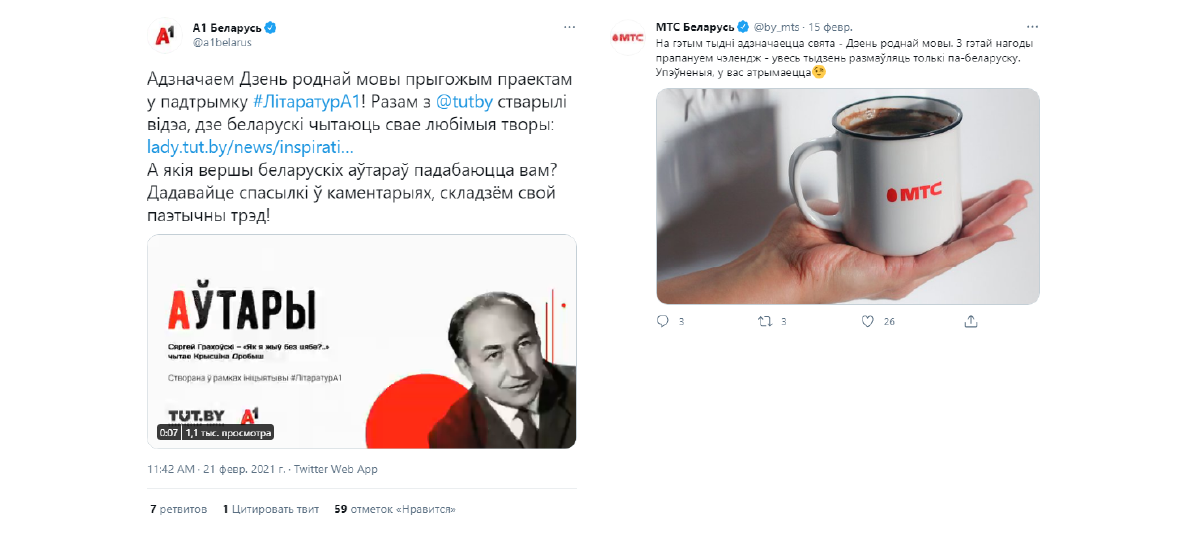View the 7 retweets list
The image size is (1200, 534).
178,509
